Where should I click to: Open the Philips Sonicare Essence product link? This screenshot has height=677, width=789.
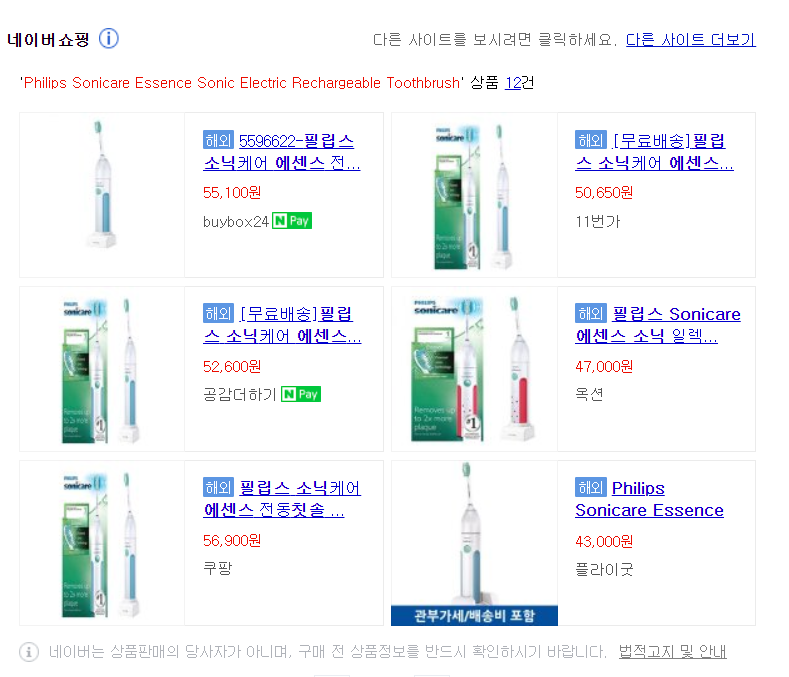coord(650,499)
